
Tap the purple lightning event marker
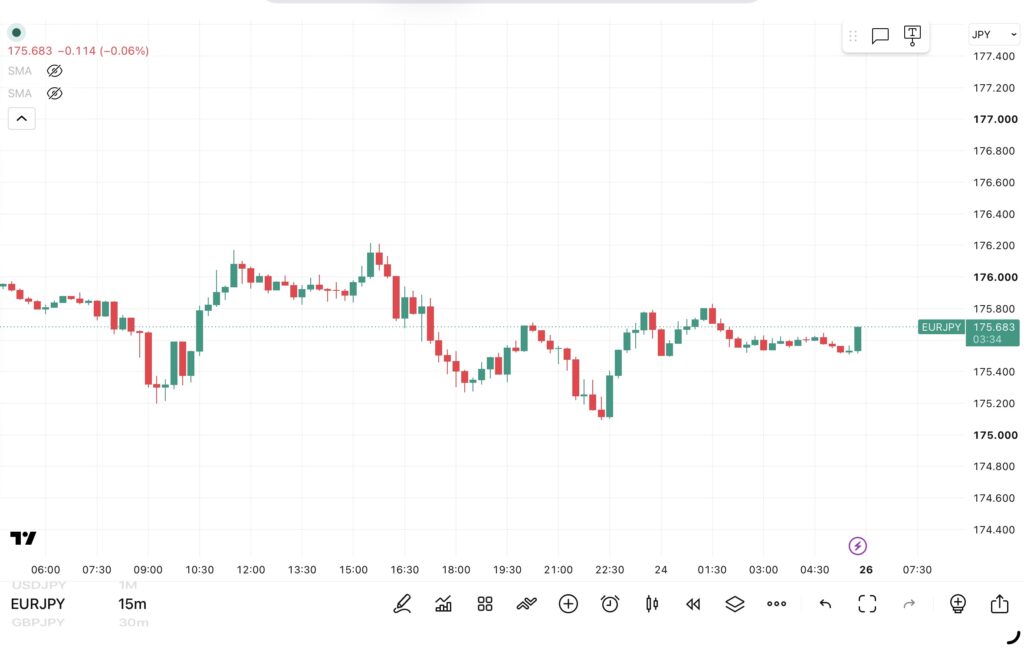[857, 545]
